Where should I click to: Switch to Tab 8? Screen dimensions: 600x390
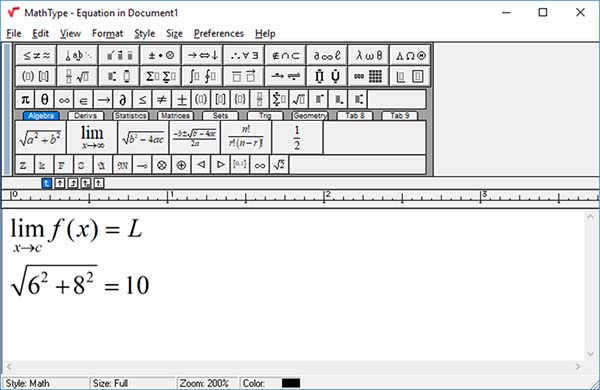(x=355, y=116)
